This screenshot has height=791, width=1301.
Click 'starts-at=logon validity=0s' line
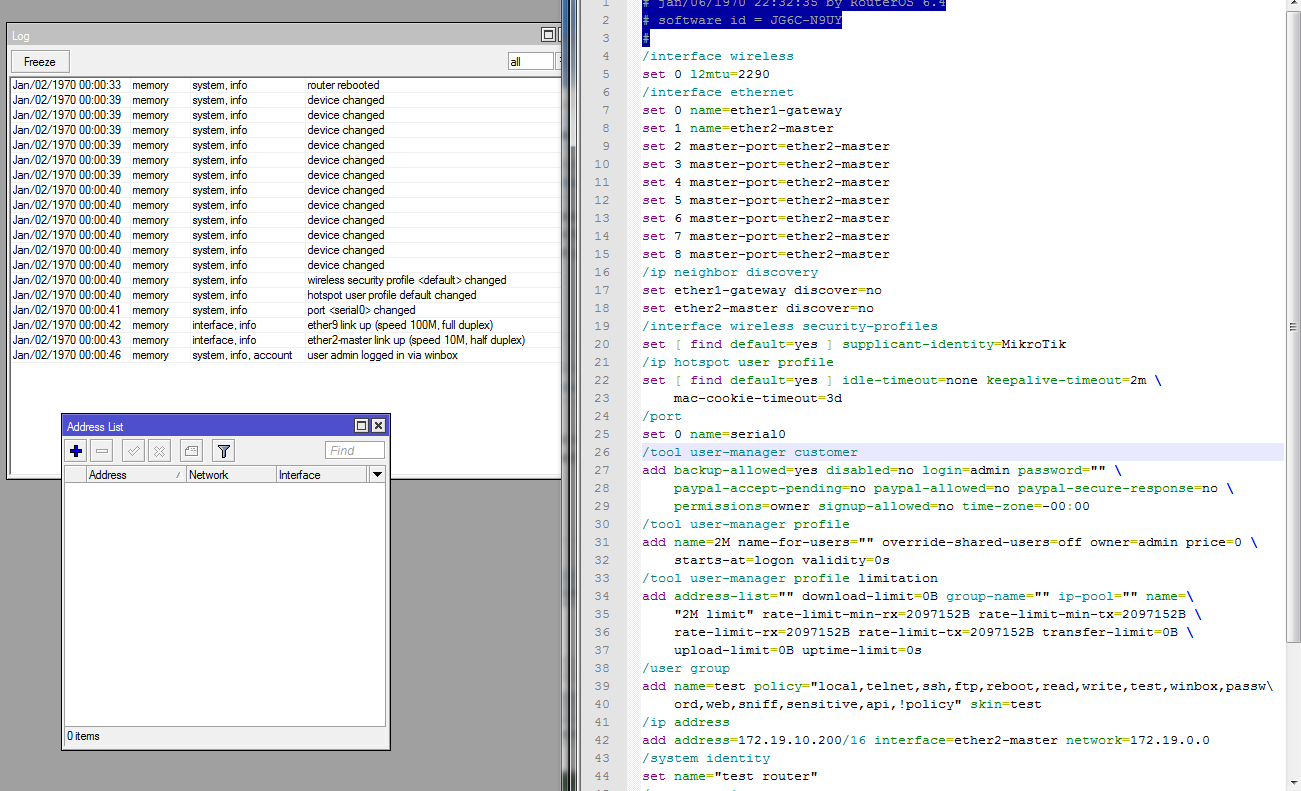(781, 560)
